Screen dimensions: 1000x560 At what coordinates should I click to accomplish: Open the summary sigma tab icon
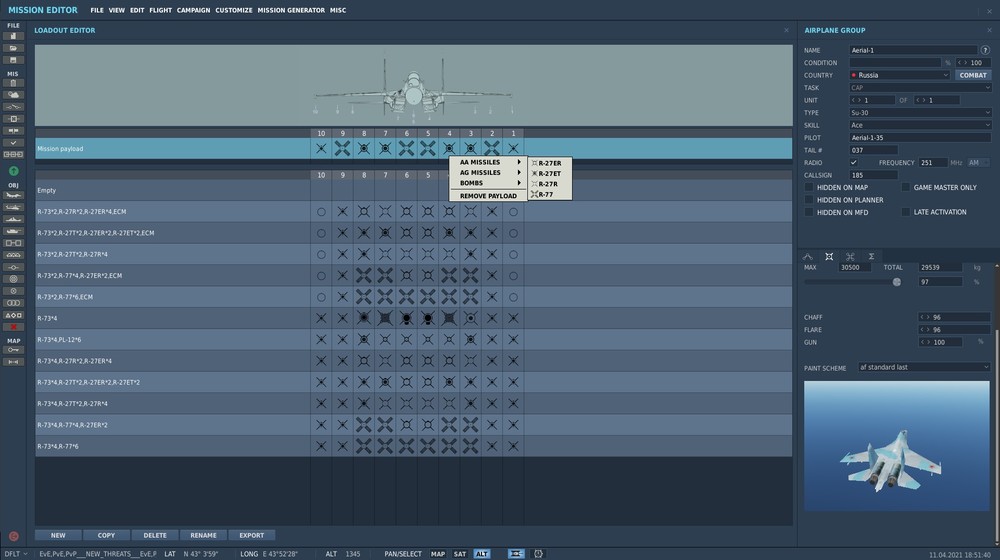[x=871, y=256]
